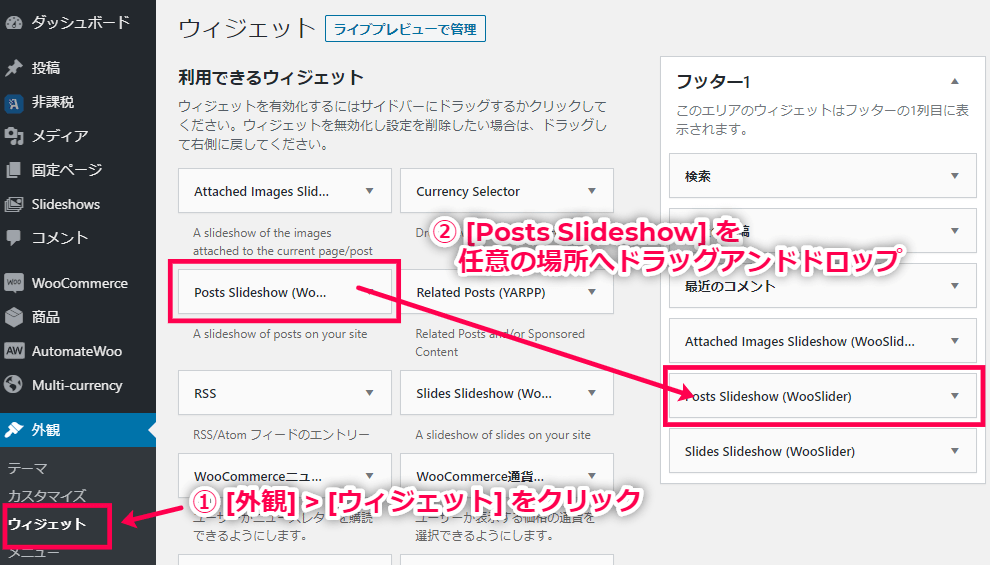Click the 利用できるウィジェット heading
The image size is (990, 565).
[x=271, y=77]
